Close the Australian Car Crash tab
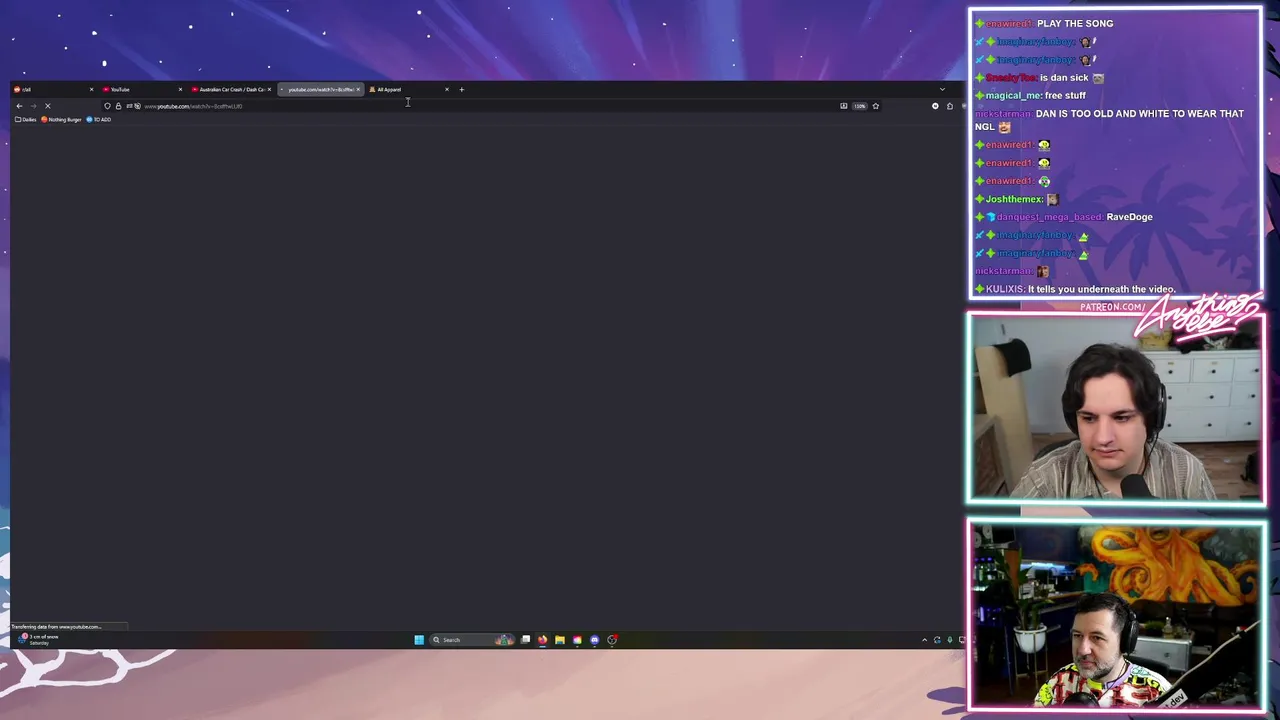 click(269, 89)
